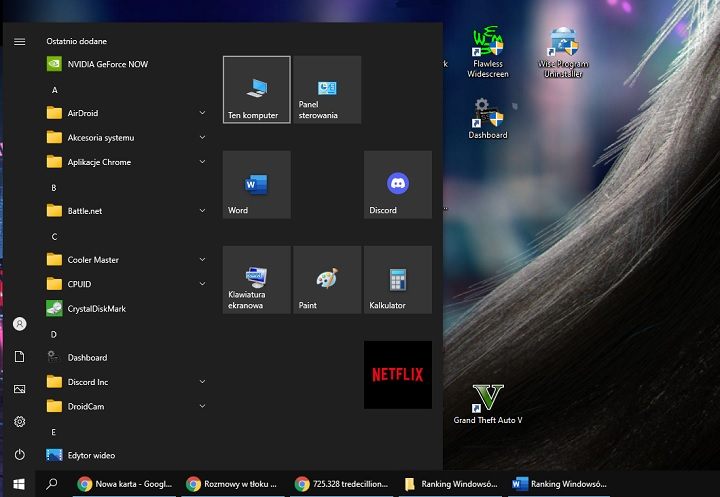The width and height of the screenshot is (720, 497).
Task: Select the DroidCam folder label
Action: (86, 407)
